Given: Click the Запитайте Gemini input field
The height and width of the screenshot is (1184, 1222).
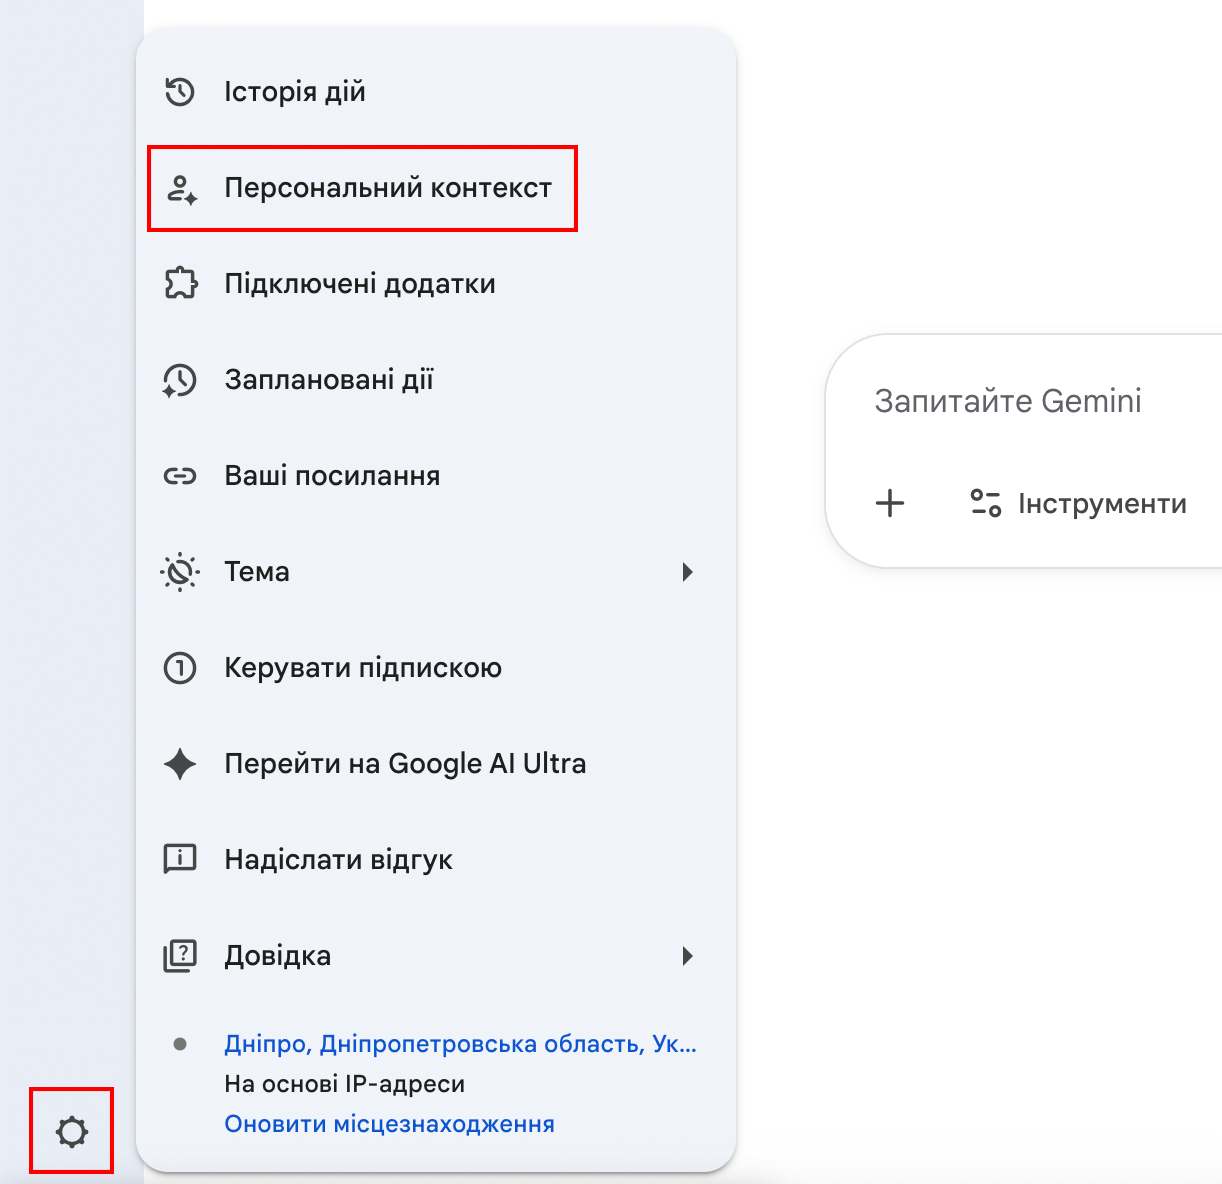Looking at the screenshot, I should click(1008, 401).
